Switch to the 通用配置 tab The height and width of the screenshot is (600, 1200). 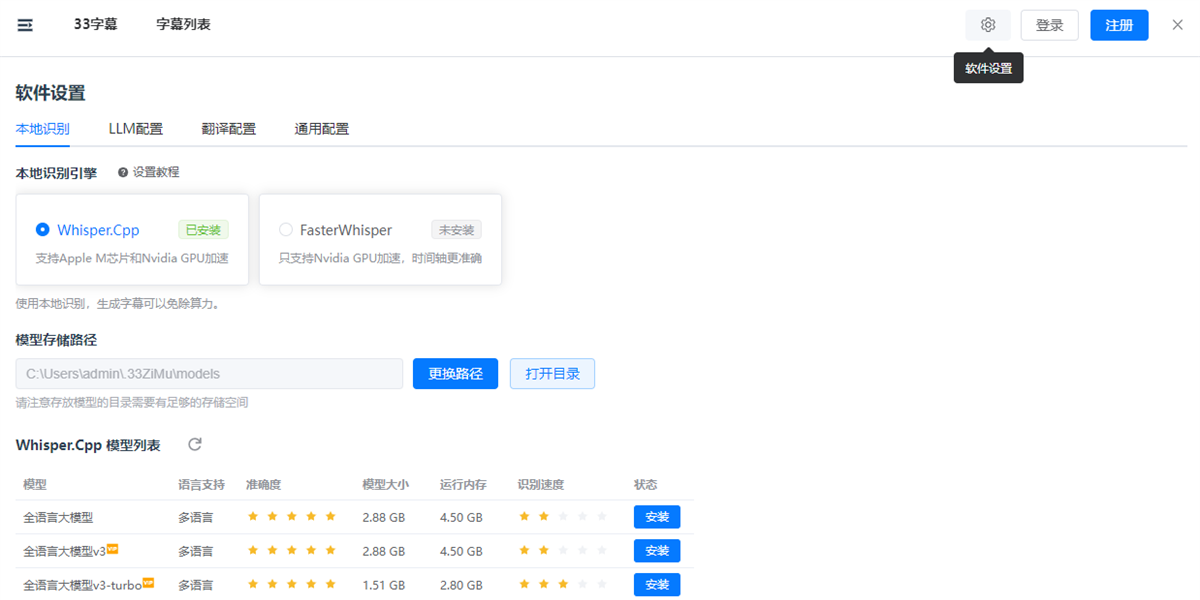[x=321, y=128]
